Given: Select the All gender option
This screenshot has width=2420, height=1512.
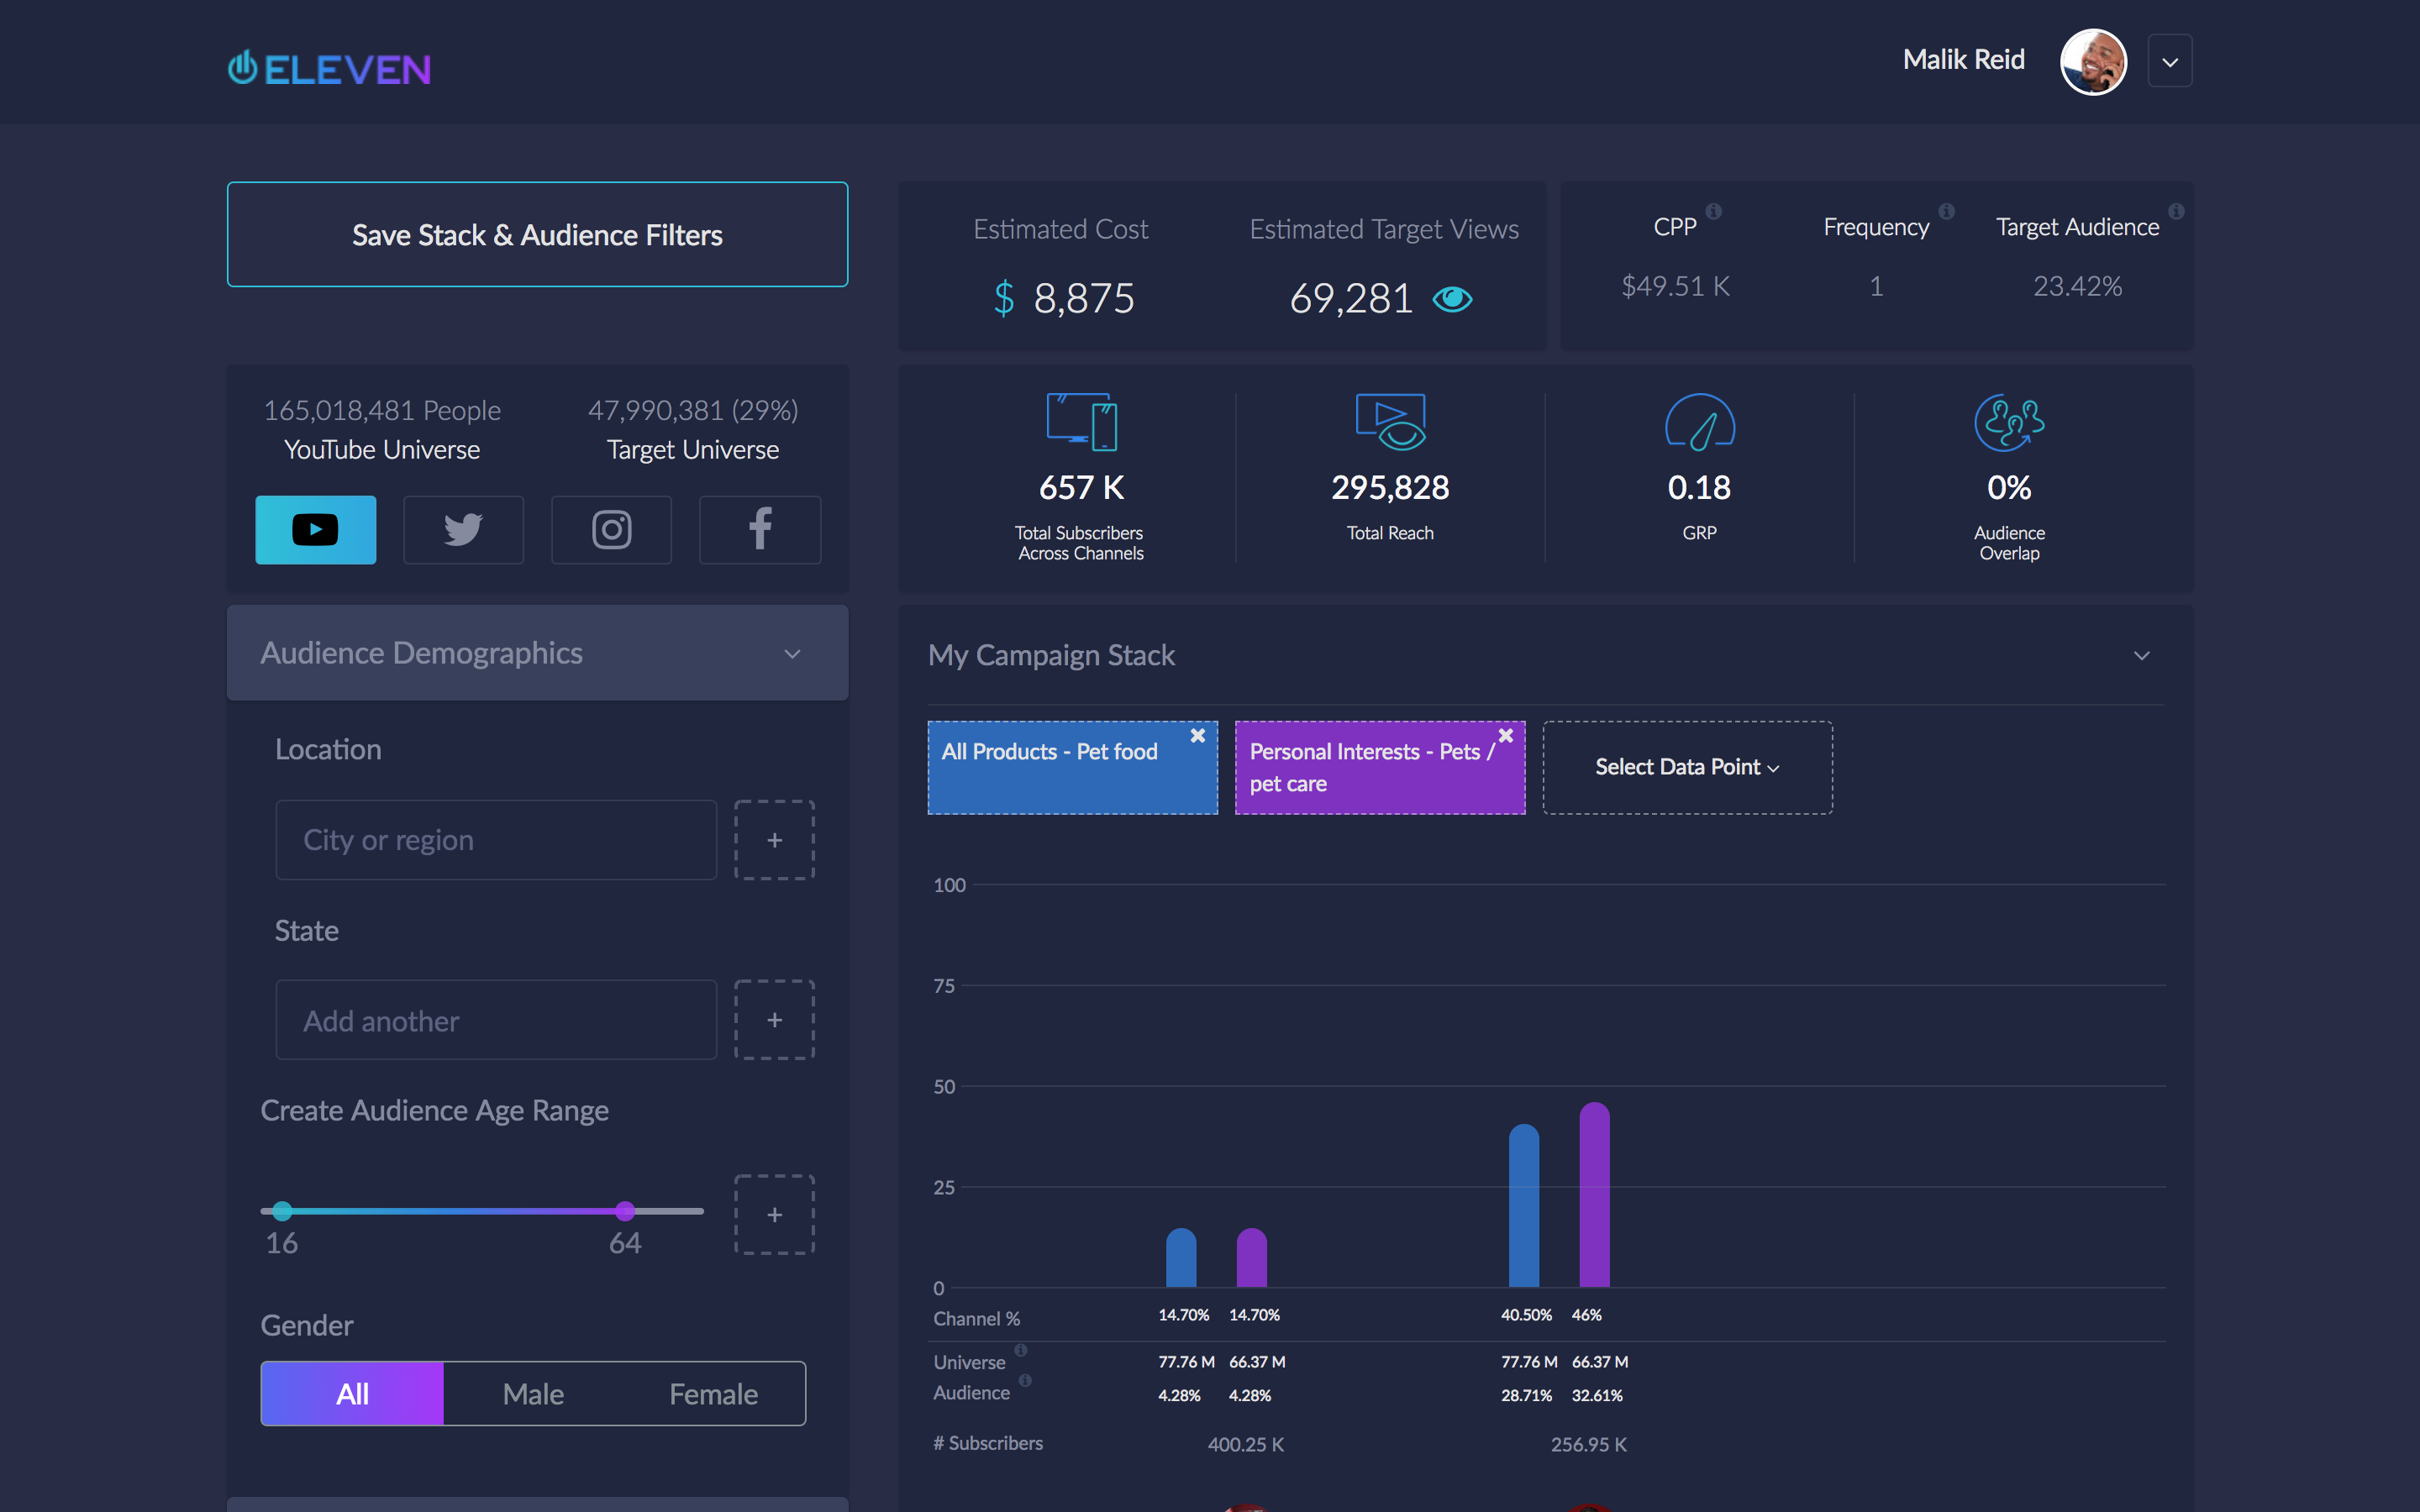Looking at the screenshot, I should (352, 1393).
